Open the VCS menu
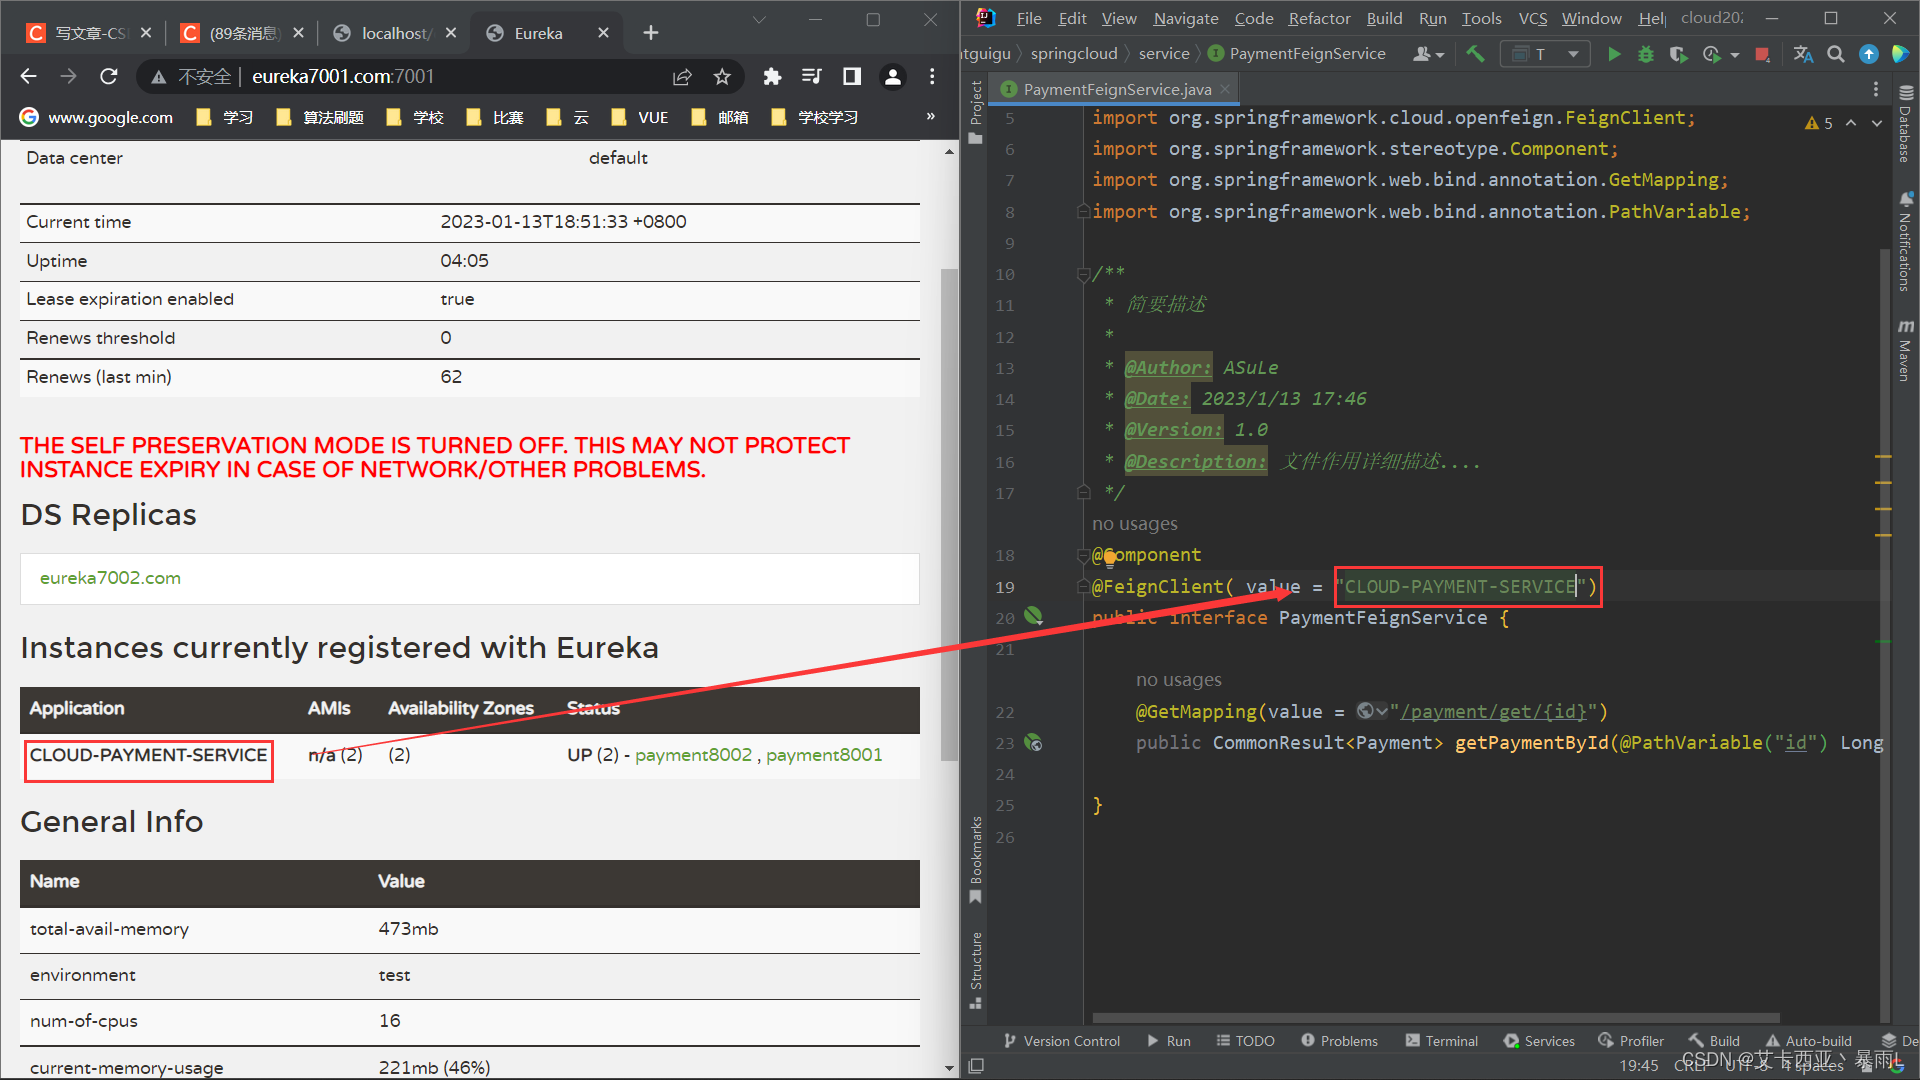 coord(1533,18)
